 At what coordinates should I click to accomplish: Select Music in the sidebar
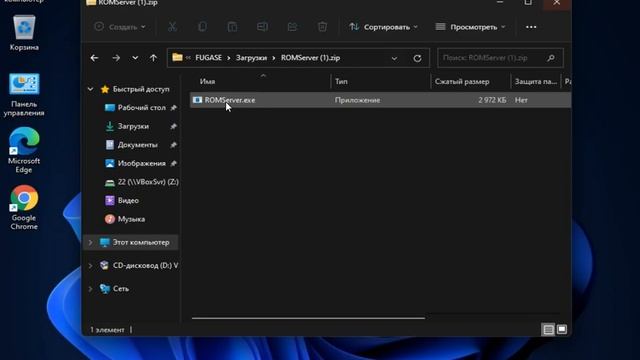pyautogui.click(x=131, y=219)
